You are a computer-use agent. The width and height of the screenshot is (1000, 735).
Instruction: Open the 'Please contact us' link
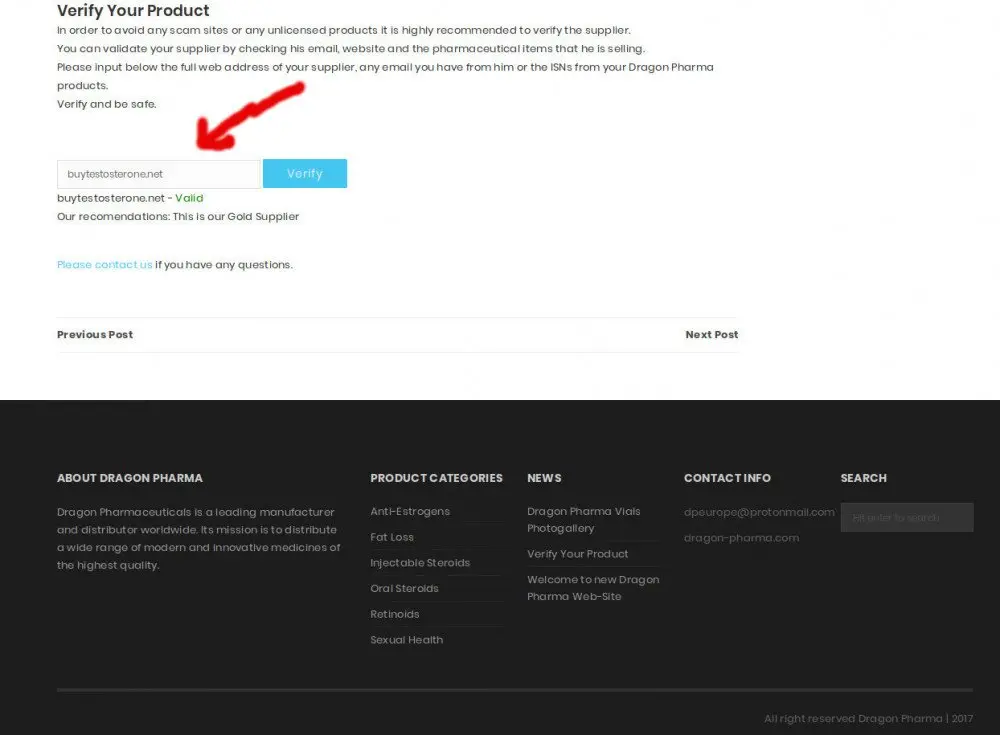coord(104,265)
